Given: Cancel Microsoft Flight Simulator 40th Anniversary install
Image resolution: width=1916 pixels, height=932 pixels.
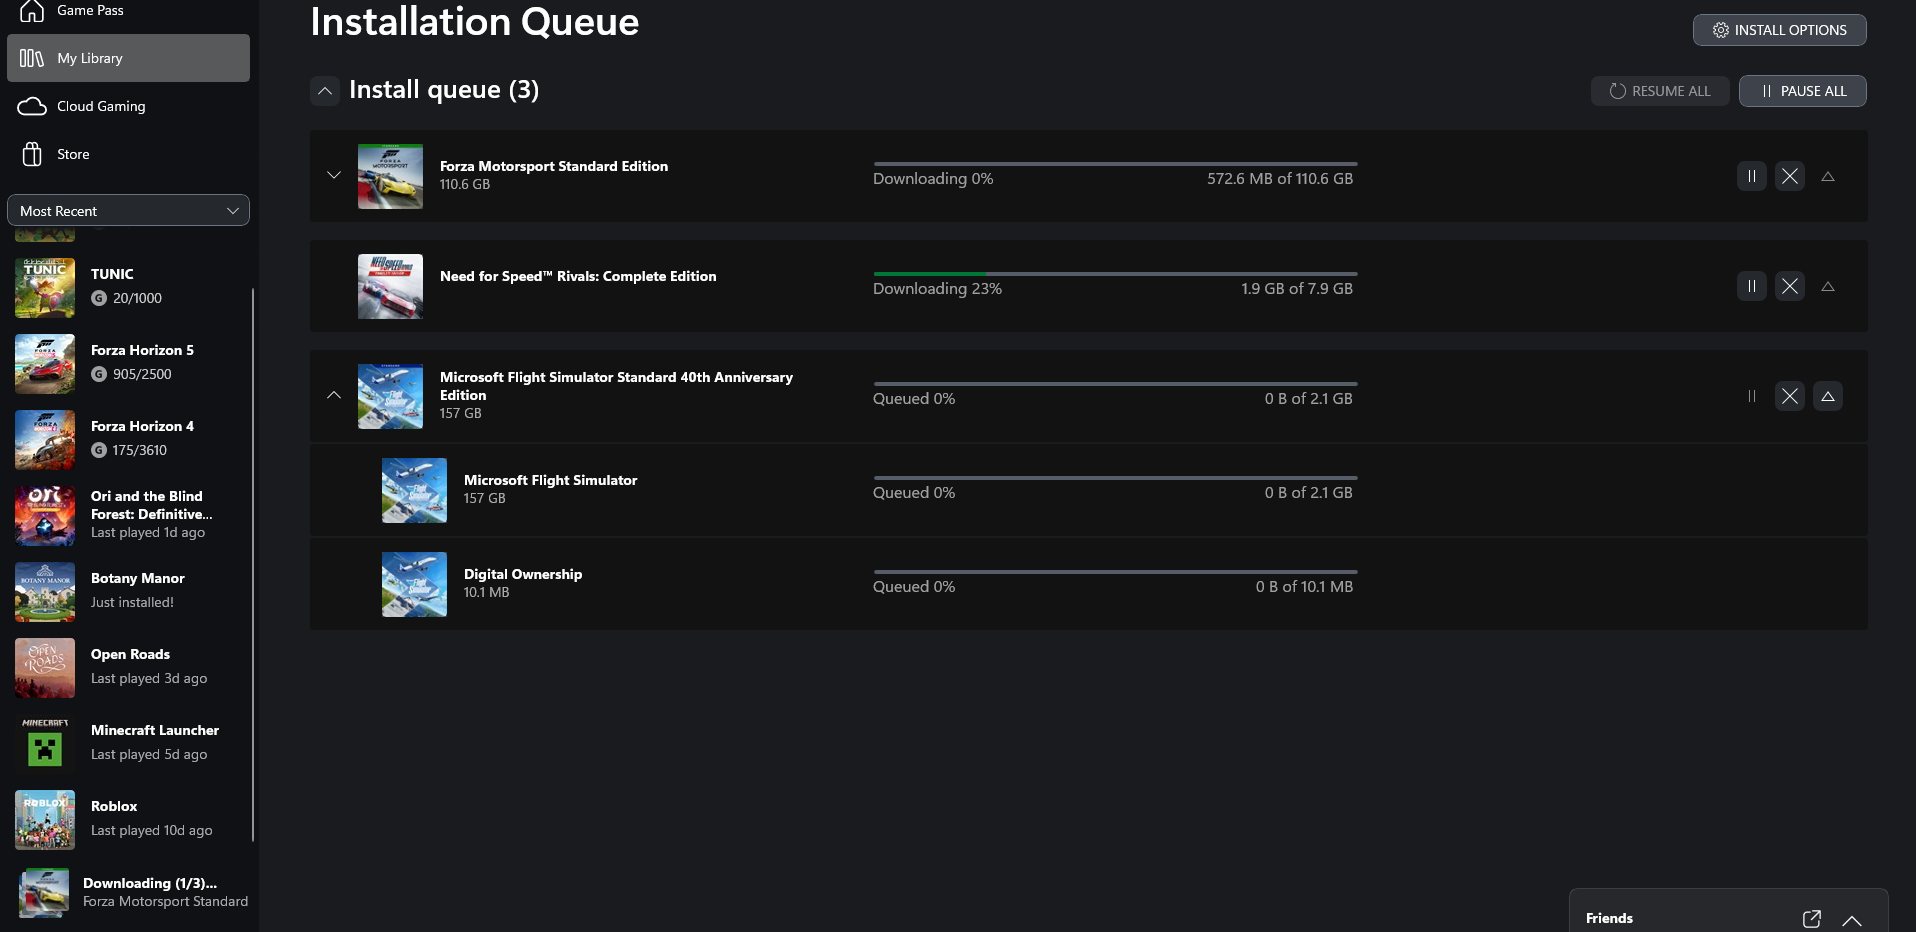Looking at the screenshot, I should [x=1790, y=396].
